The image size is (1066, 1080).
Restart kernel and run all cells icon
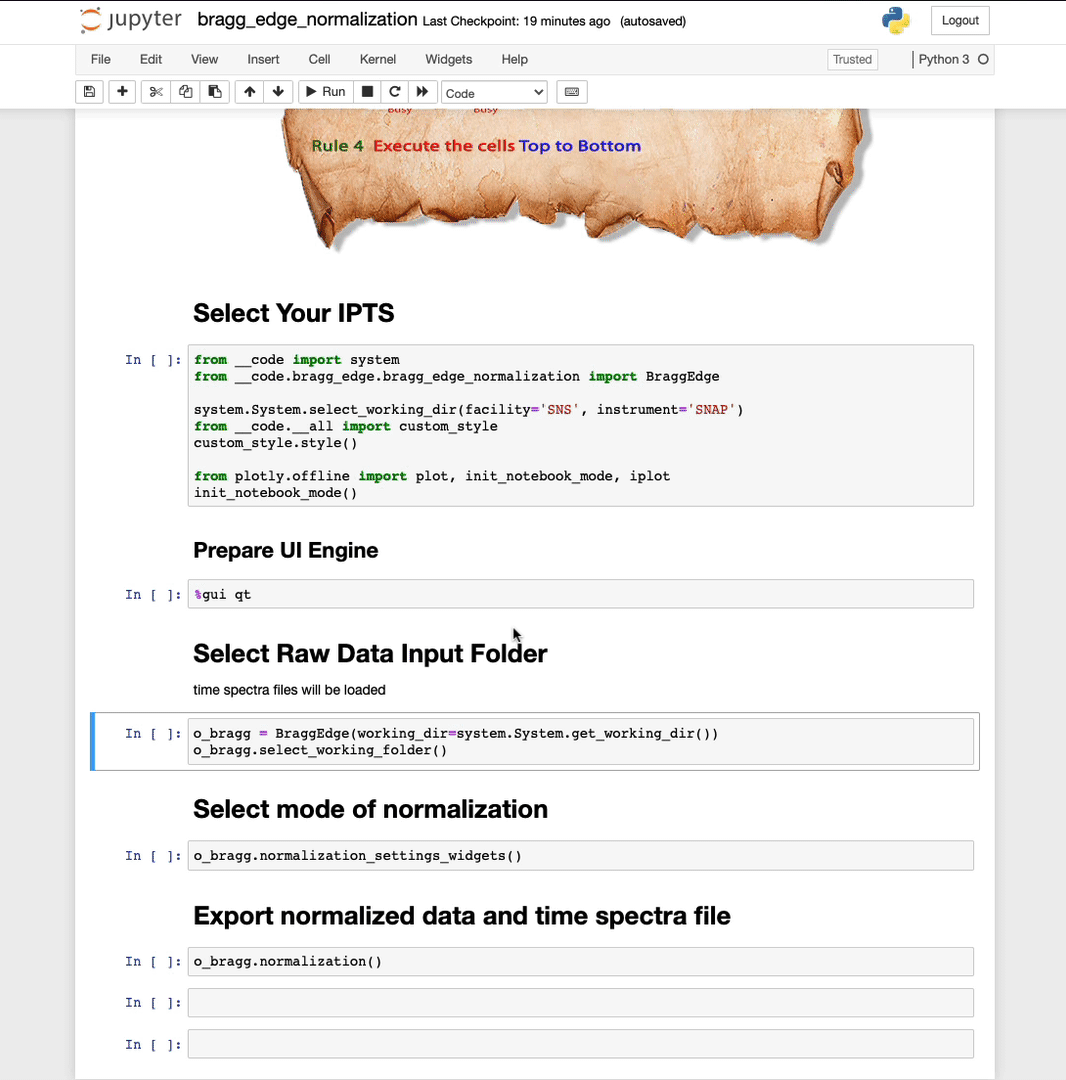click(422, 92)
